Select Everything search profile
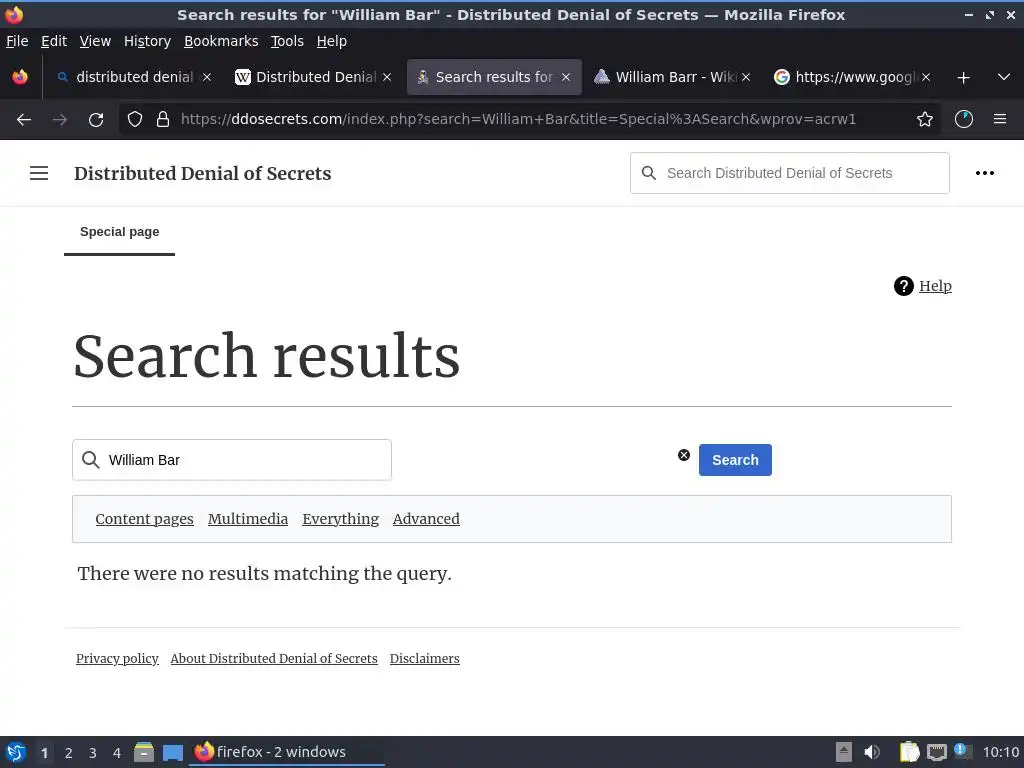This screenshot has height=768, width=1024. pos(340,519)
